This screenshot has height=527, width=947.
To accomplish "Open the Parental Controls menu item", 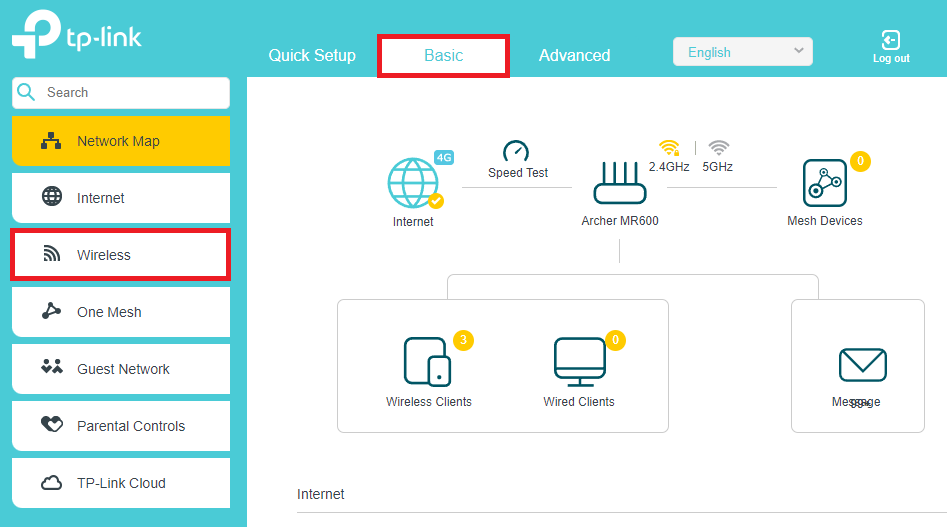I will [121, 426].
